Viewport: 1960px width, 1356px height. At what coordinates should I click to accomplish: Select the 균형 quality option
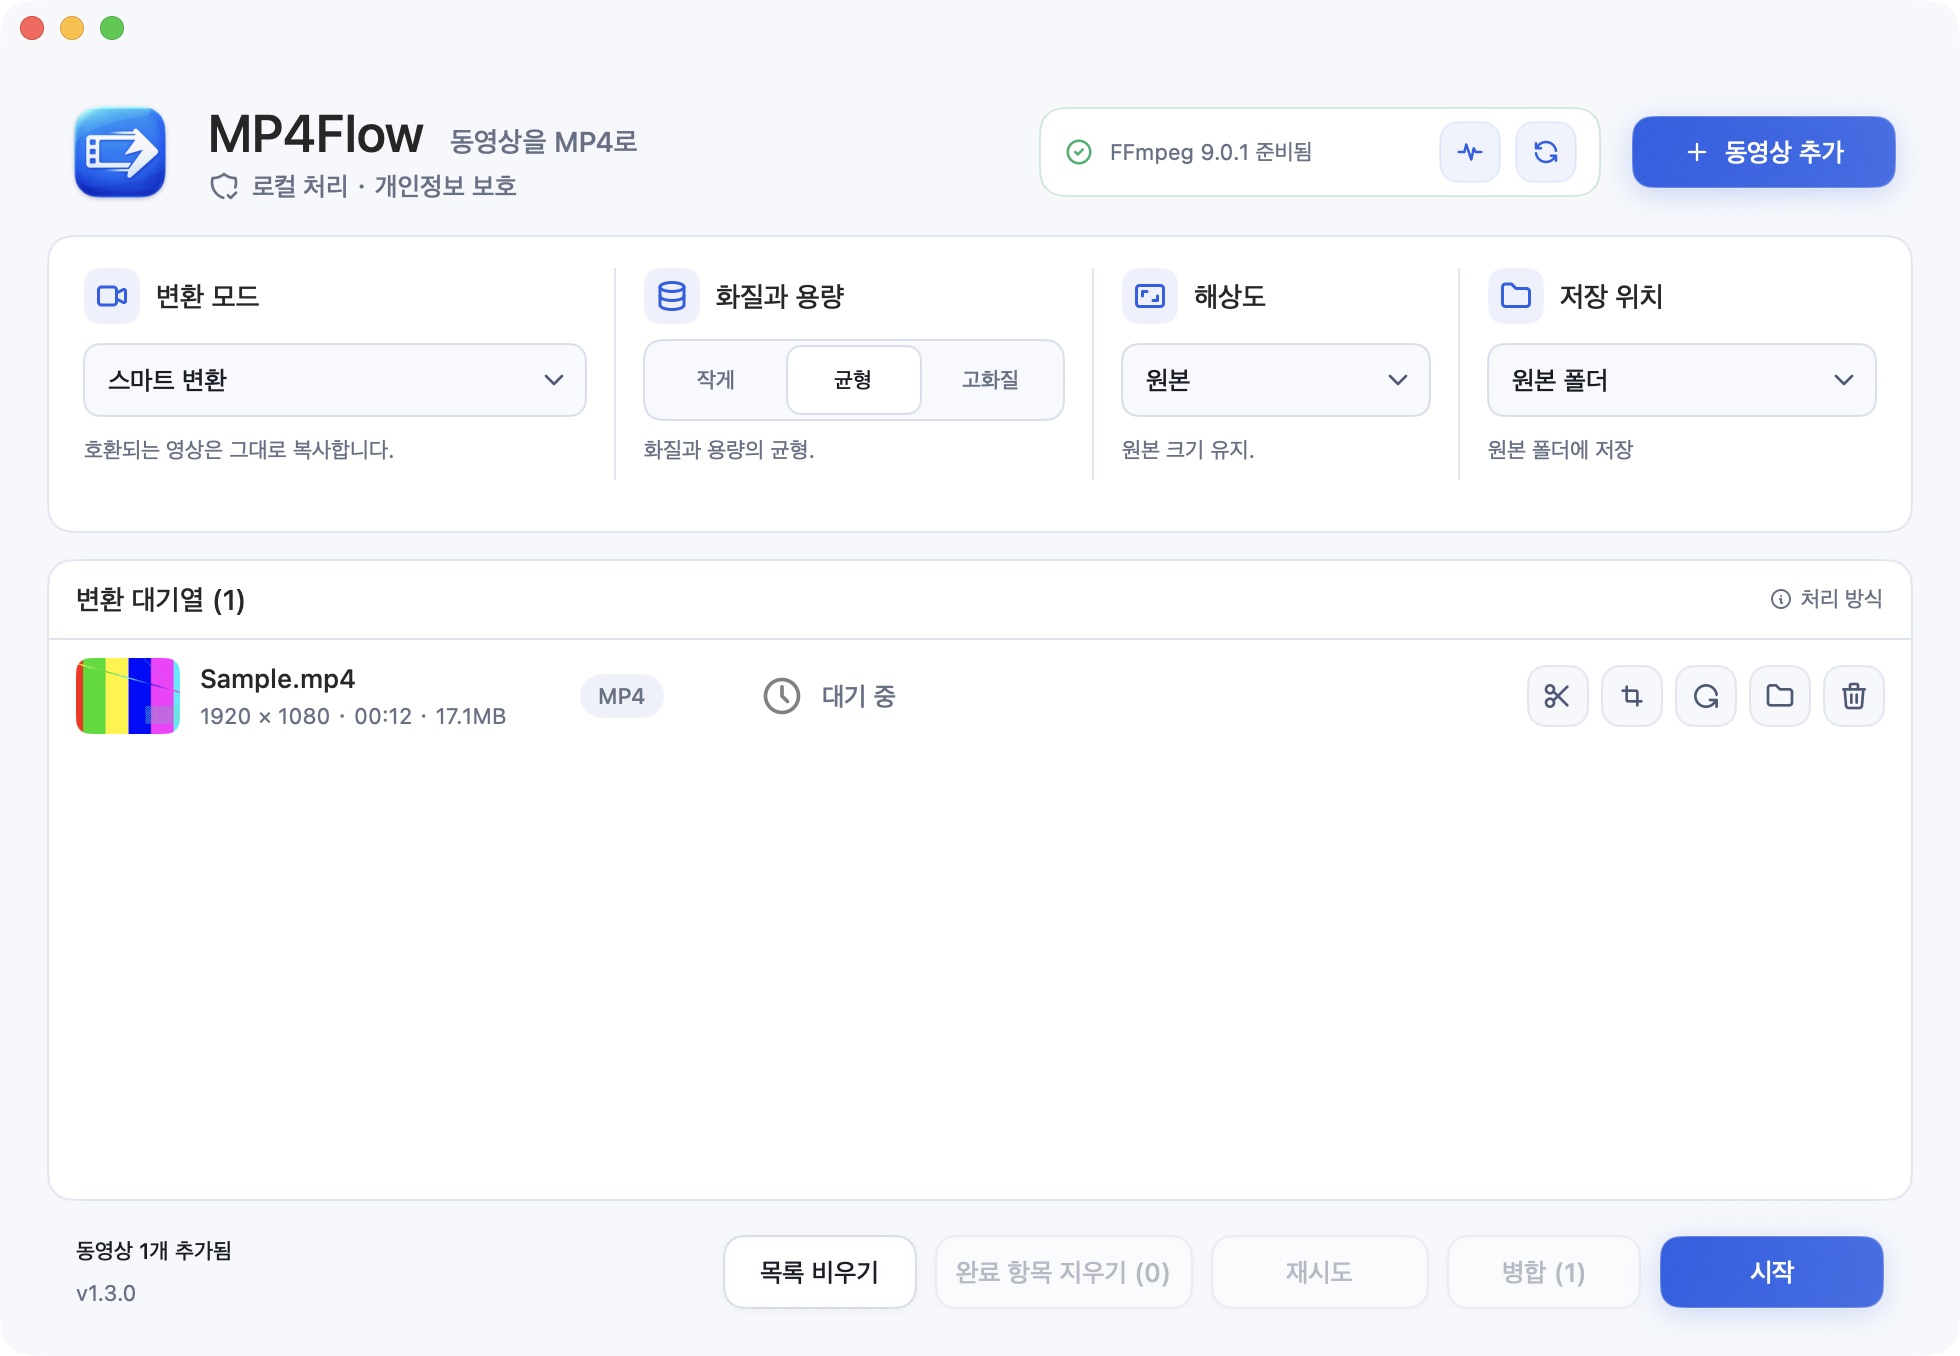coord(854,380)
